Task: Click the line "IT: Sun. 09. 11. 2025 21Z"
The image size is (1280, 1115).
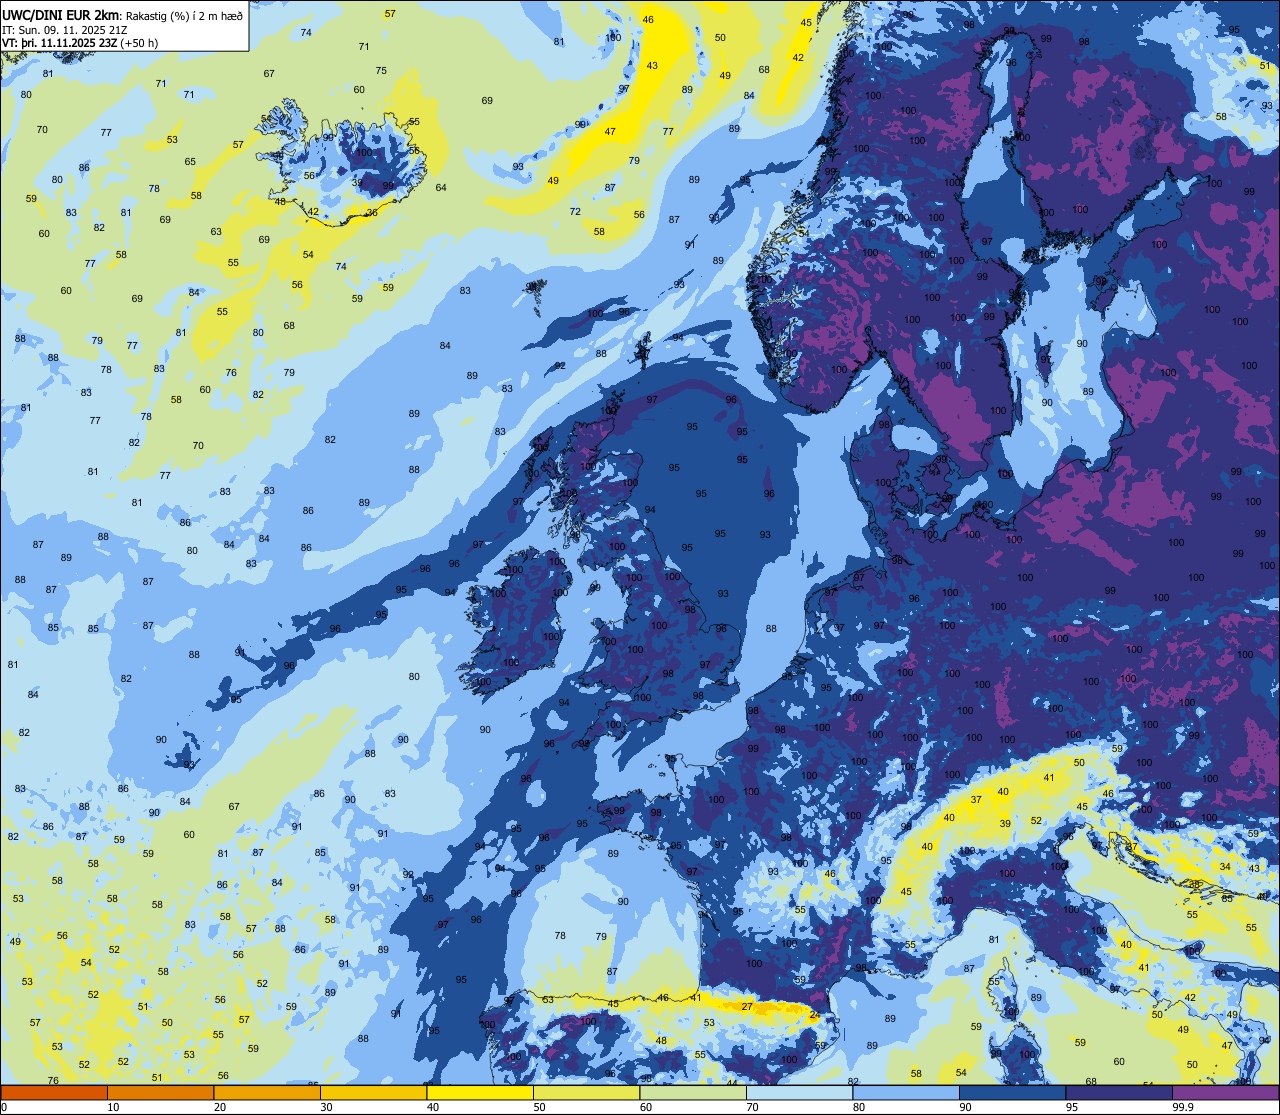Action: pyautogui.click(x=64, y=29)
